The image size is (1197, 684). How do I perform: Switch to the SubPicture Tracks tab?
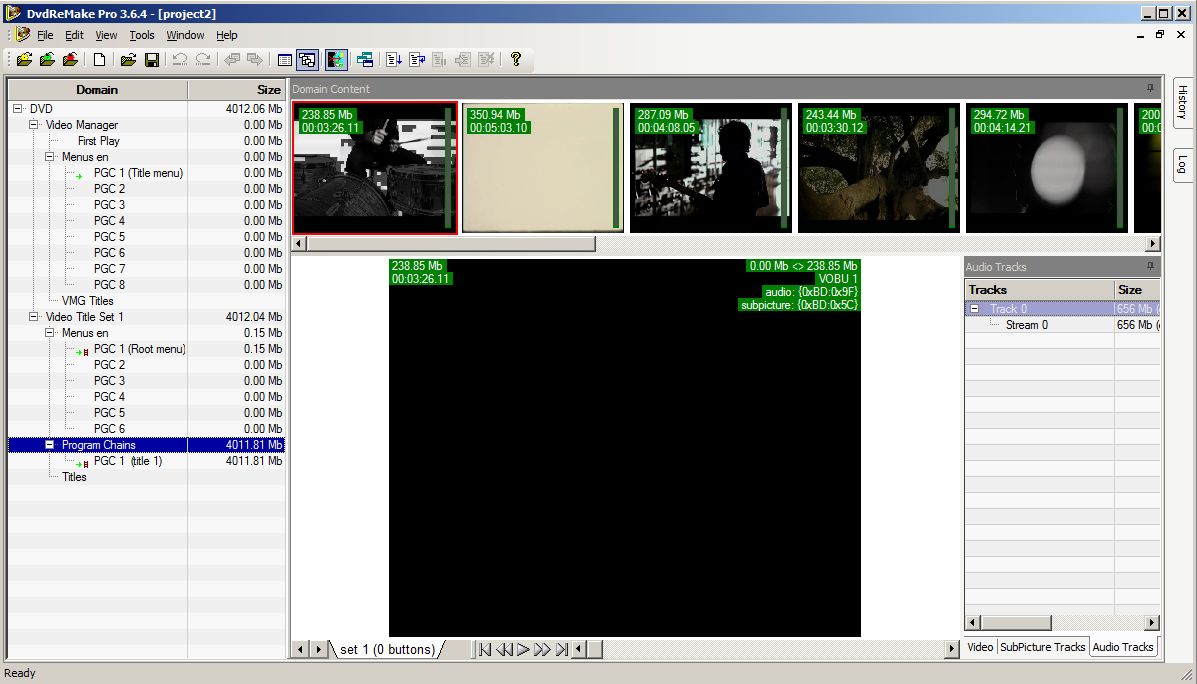click(x=1042, y=647)
